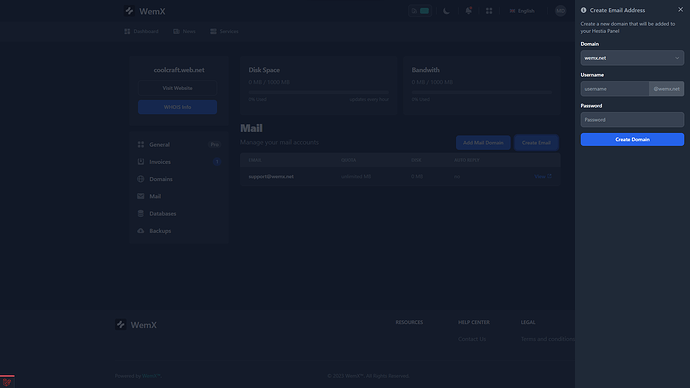The height and width of the screenshot is (388, 690).
Task: Click the footer WemX logo
Action: [x=136, y=325]
